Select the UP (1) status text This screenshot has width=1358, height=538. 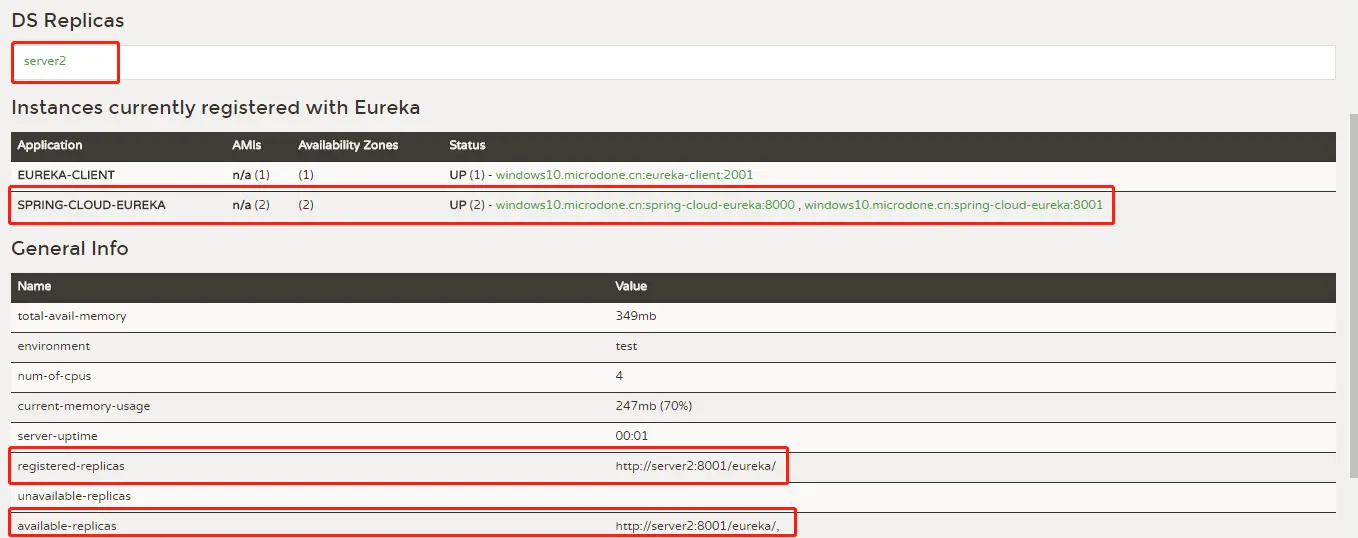(467, 175)
